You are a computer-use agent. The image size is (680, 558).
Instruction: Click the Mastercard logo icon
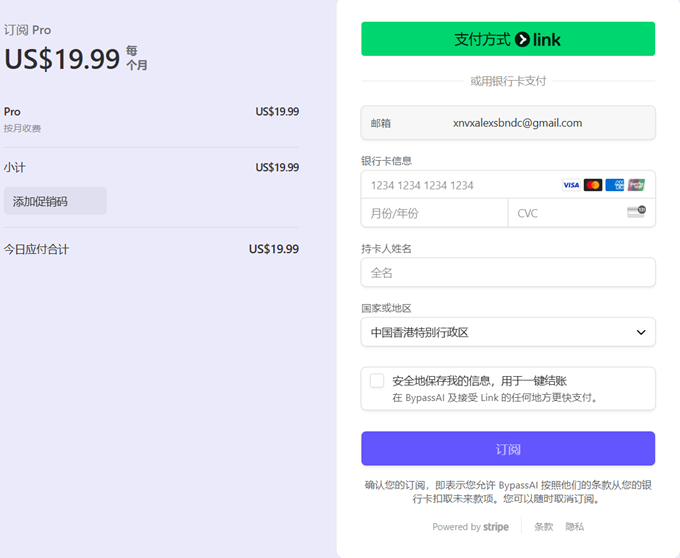pos(593,185)
